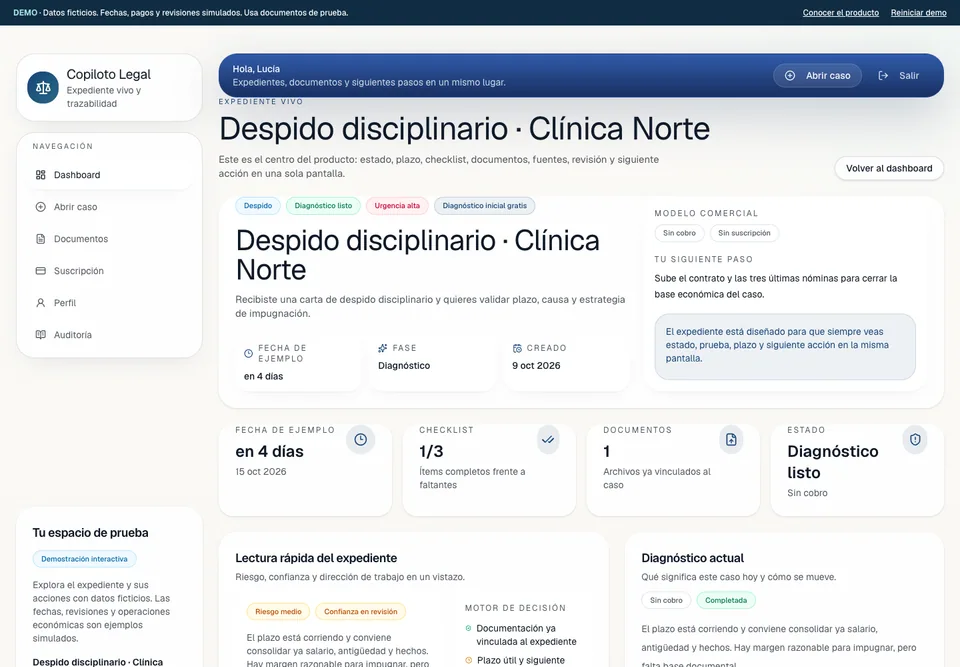
Task: Click the Despido tag chip
Action: [258, 206]
